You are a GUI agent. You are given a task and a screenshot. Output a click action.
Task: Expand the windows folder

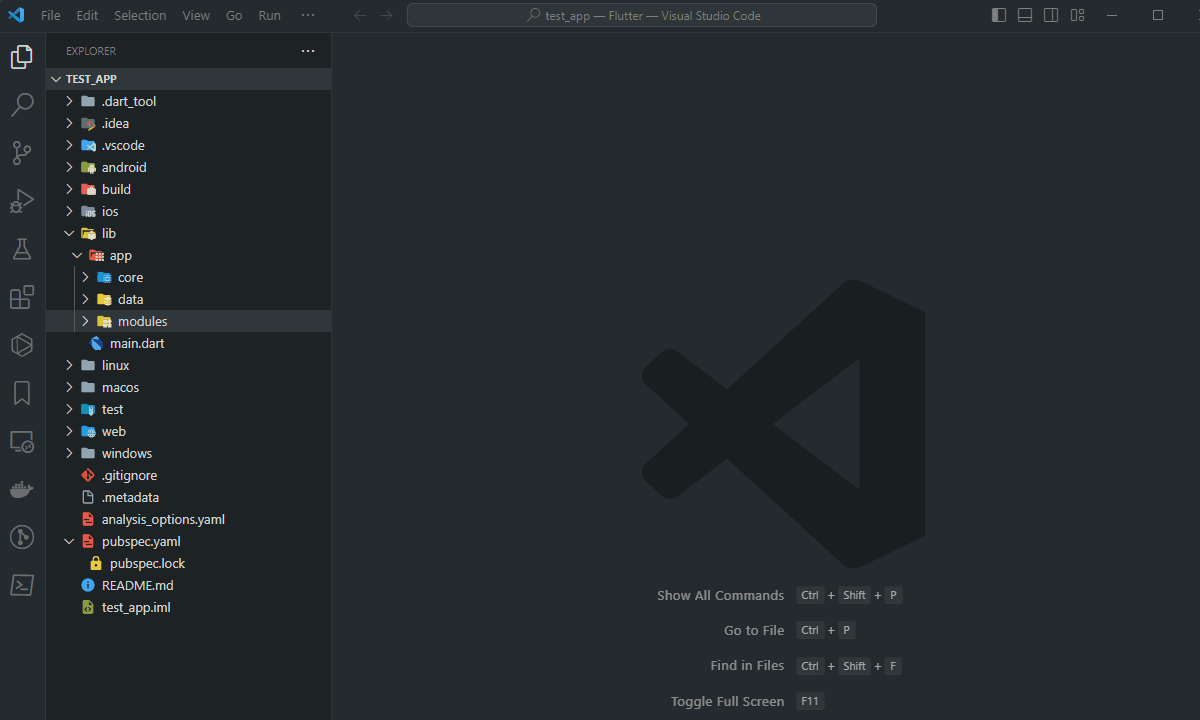pyautogui.click(x=188, y=453)
